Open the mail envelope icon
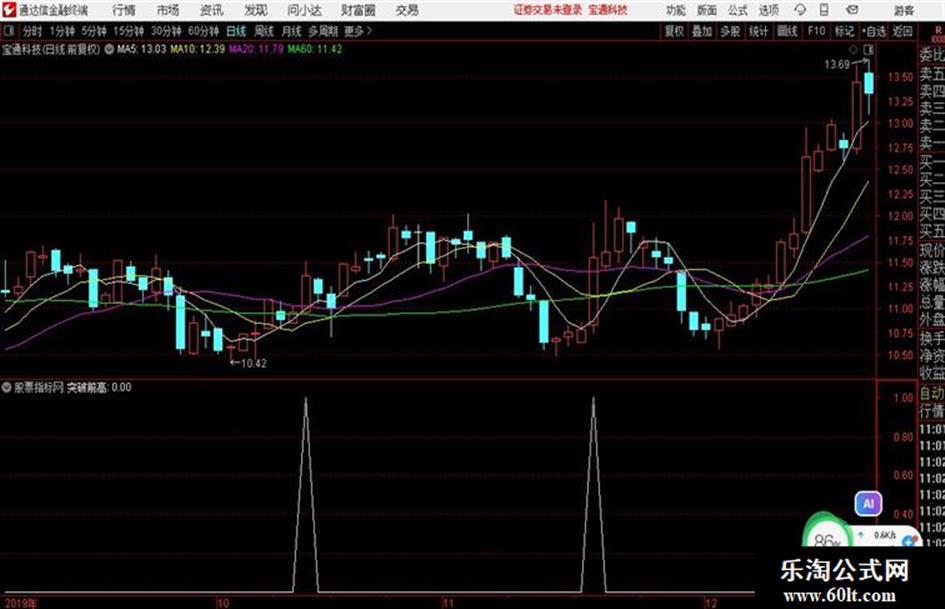 tap(852, 10)
